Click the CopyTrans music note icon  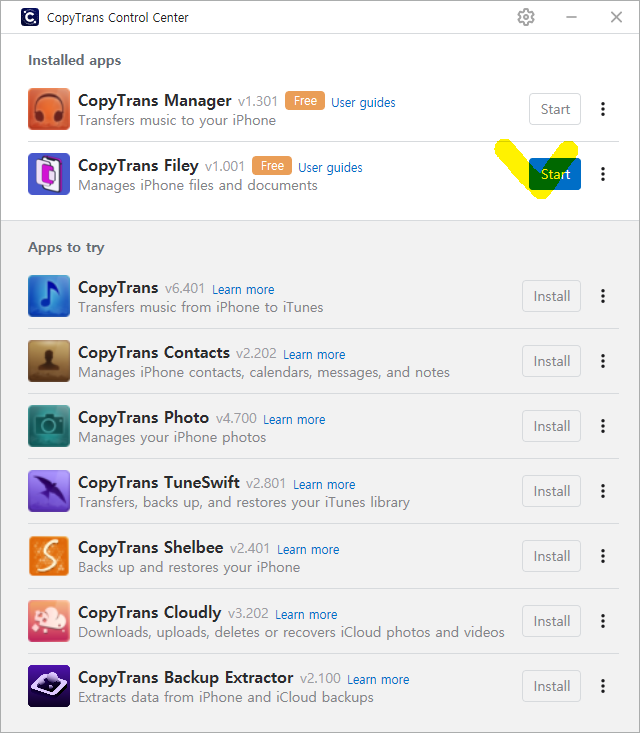49,296
